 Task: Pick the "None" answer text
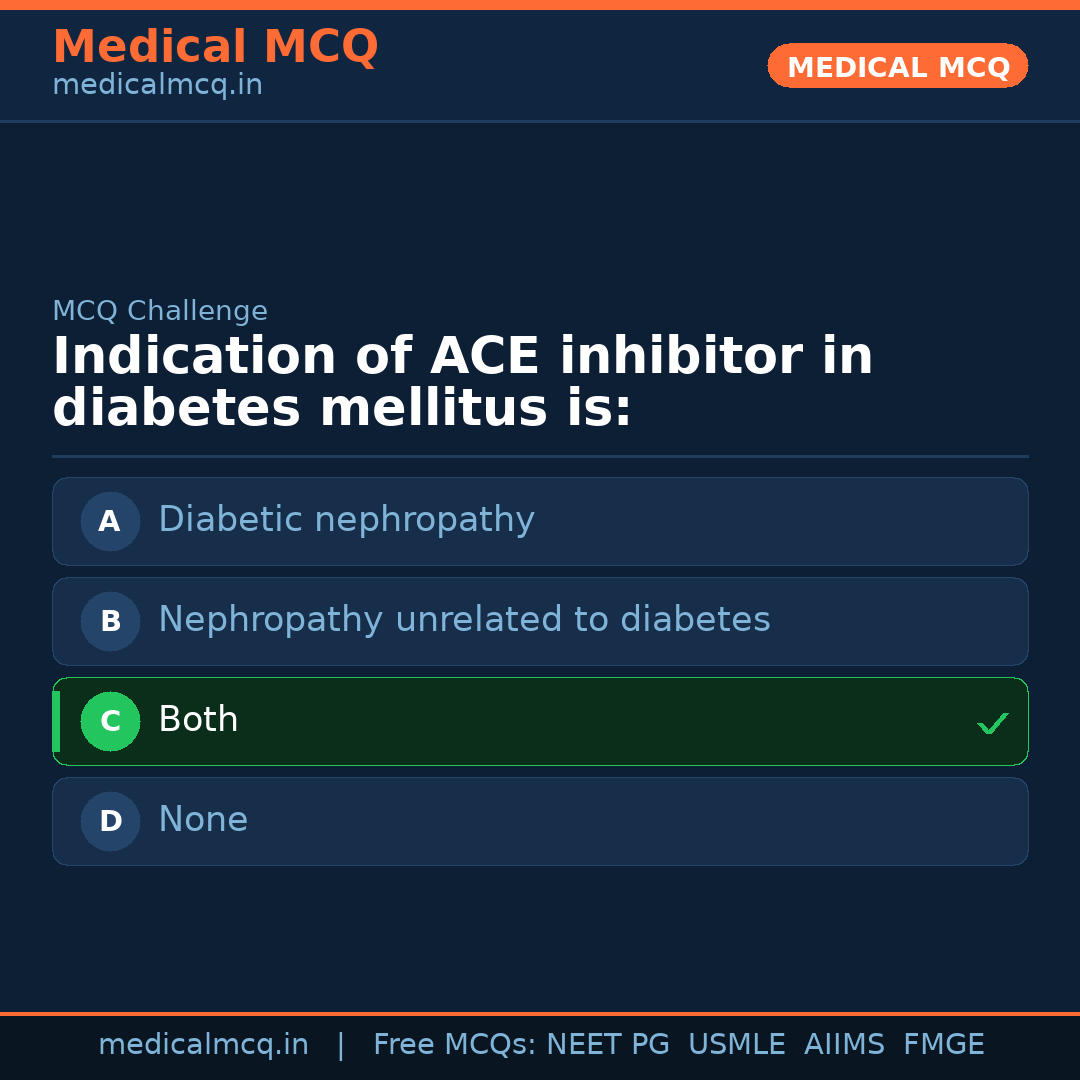click(x=203, y=820)
